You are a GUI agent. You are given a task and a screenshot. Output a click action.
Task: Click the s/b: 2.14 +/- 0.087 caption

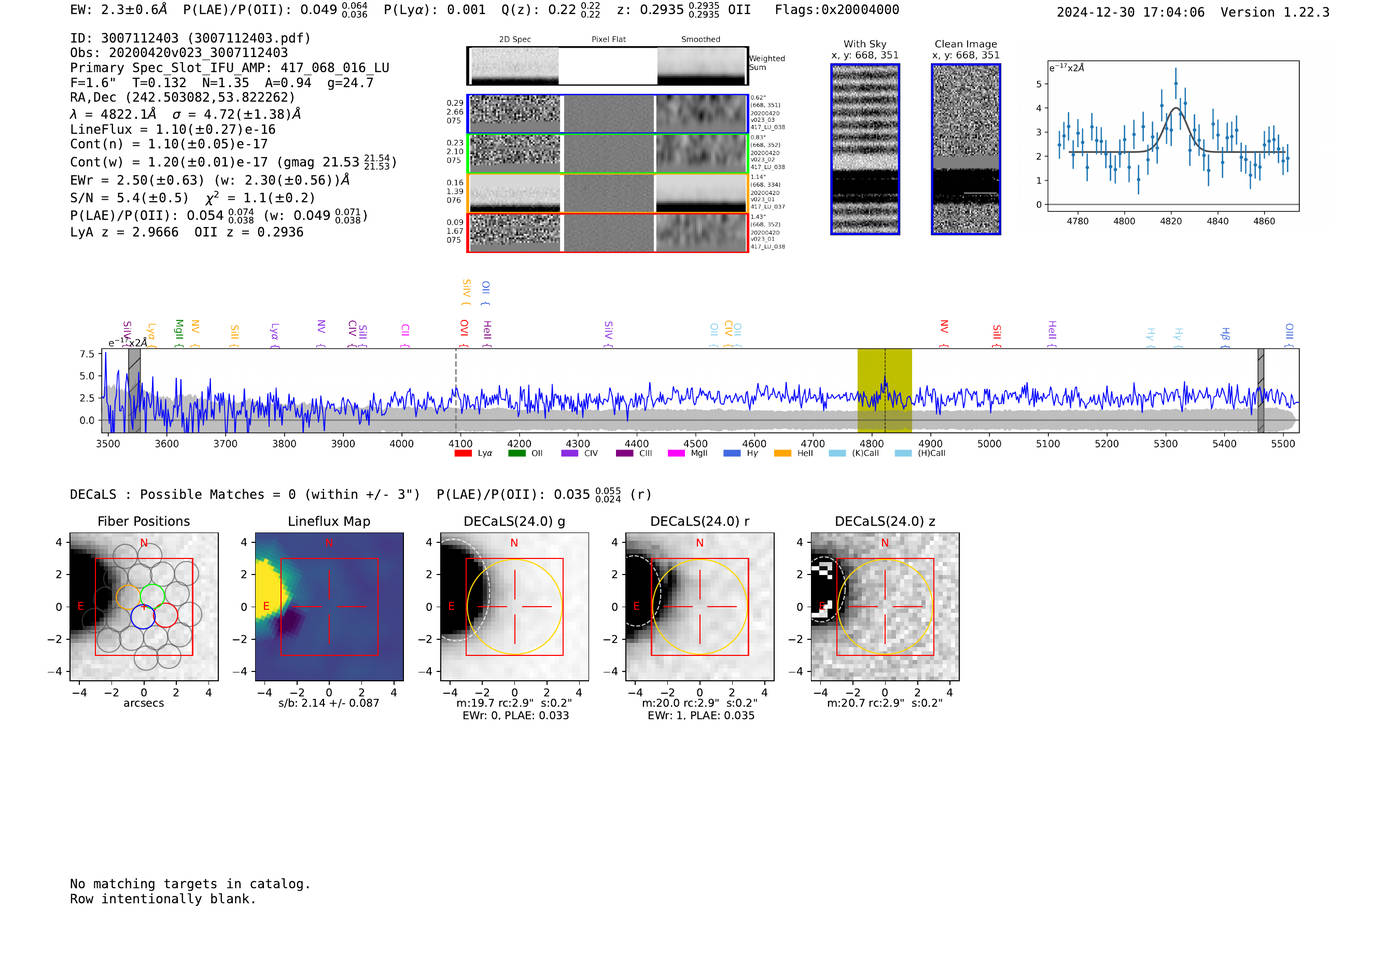tap(329, 703)
